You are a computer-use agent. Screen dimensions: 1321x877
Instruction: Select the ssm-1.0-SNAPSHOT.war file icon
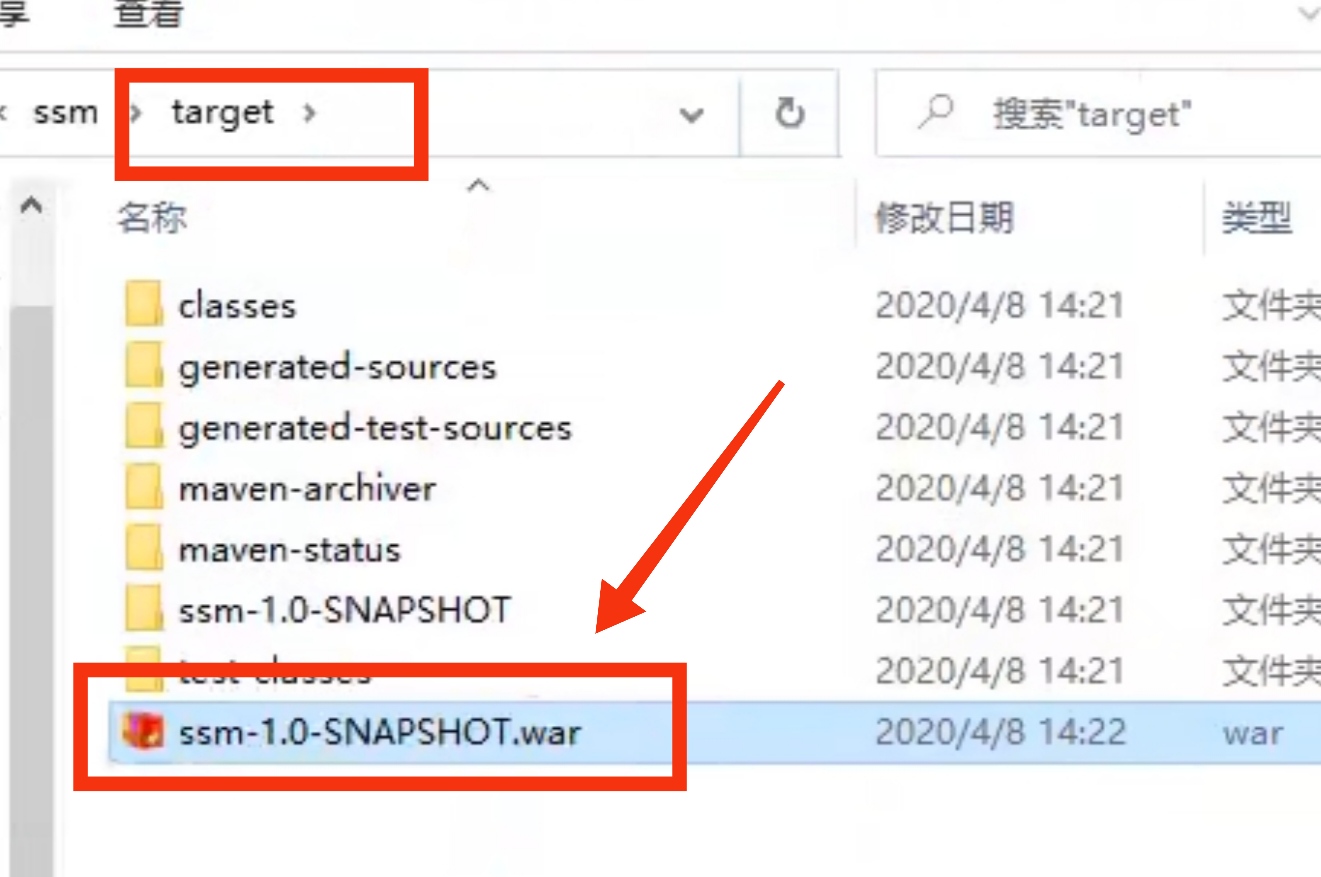[x=144, y=732]
